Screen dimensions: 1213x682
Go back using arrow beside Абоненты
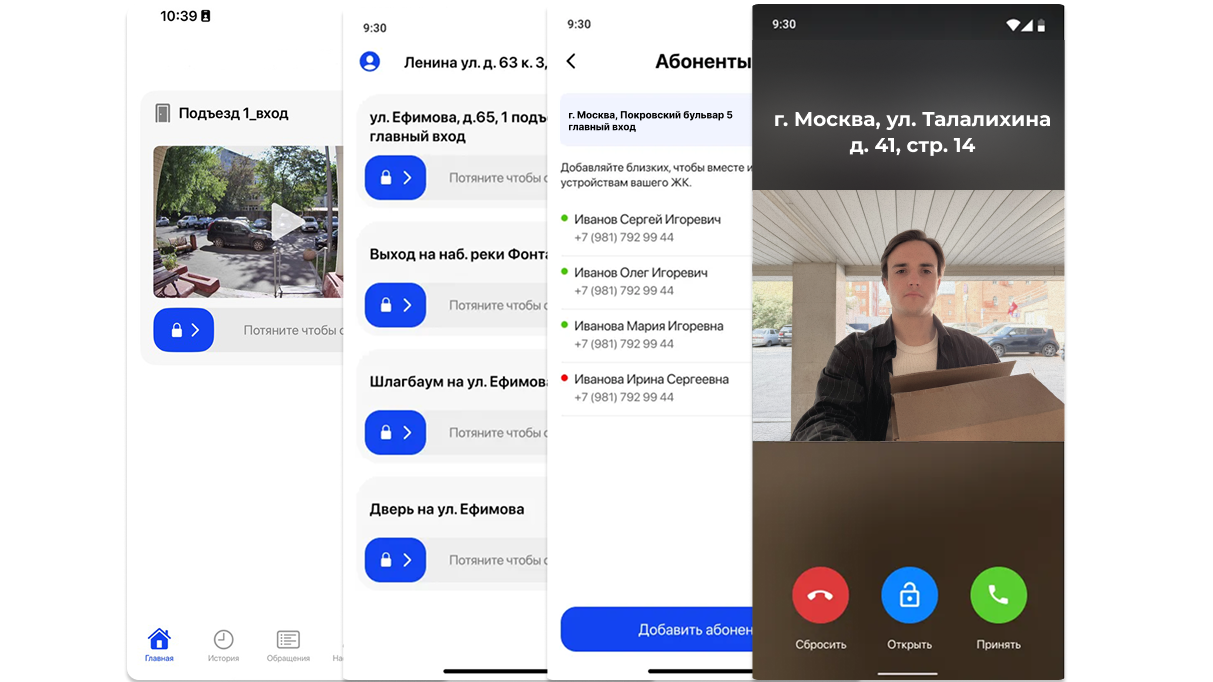click(x=571, y=62)
